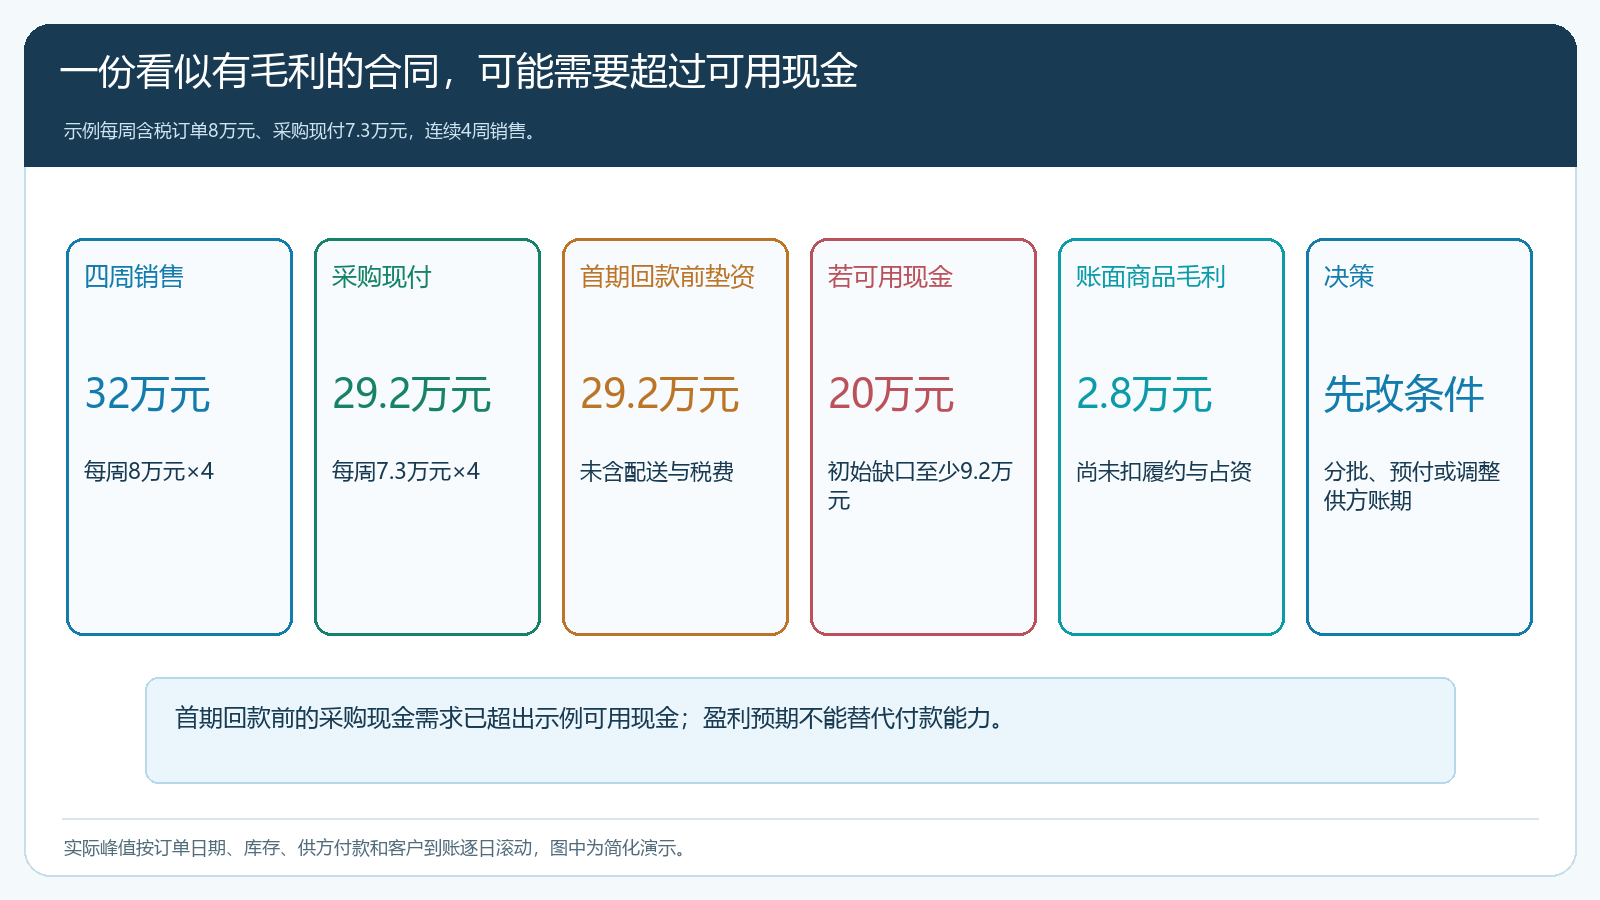Select the value 32万元
The image size is (1600, 900).
point(148,394)
